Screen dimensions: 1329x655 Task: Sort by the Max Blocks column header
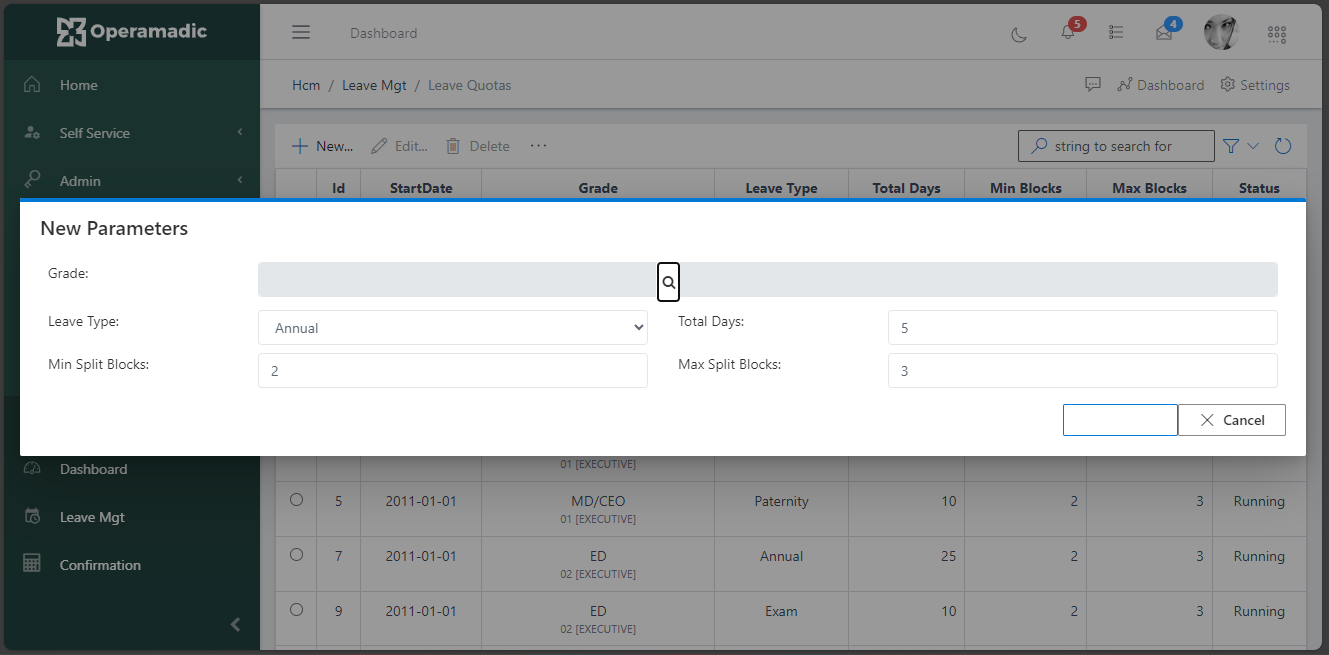click(x=1149, y=188)
